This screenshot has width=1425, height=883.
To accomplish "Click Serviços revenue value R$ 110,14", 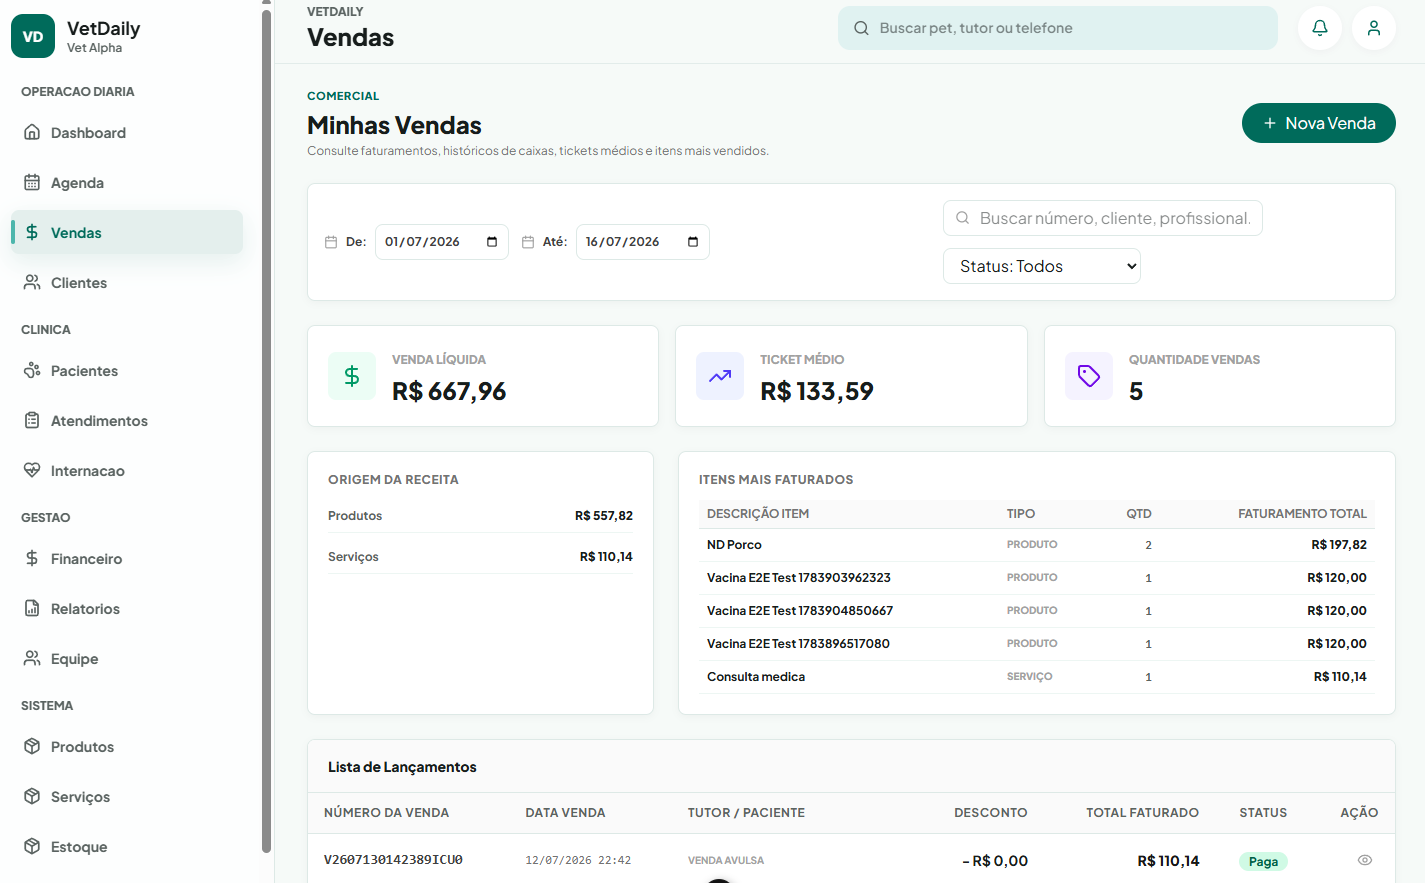I will click(x=606, y=557).
